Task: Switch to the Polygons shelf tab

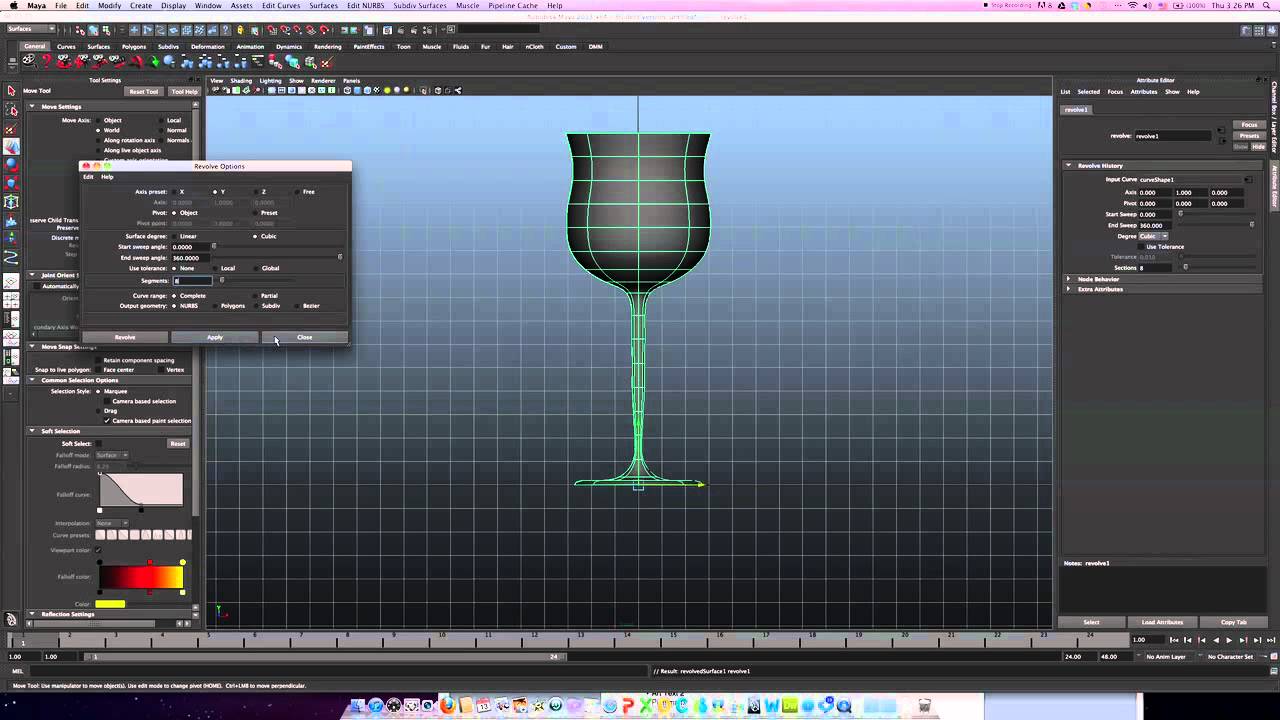Action: [134, 46]
